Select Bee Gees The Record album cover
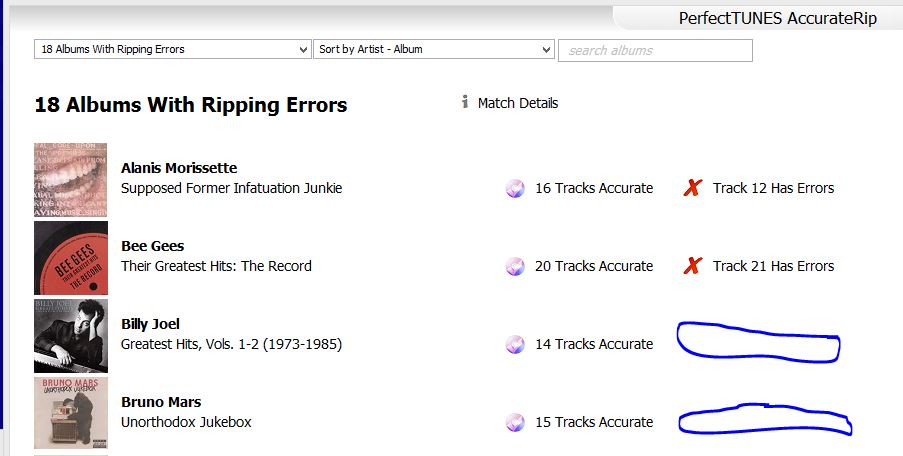The width and height of the screenshot is (903, 456). tap(71, 258)
